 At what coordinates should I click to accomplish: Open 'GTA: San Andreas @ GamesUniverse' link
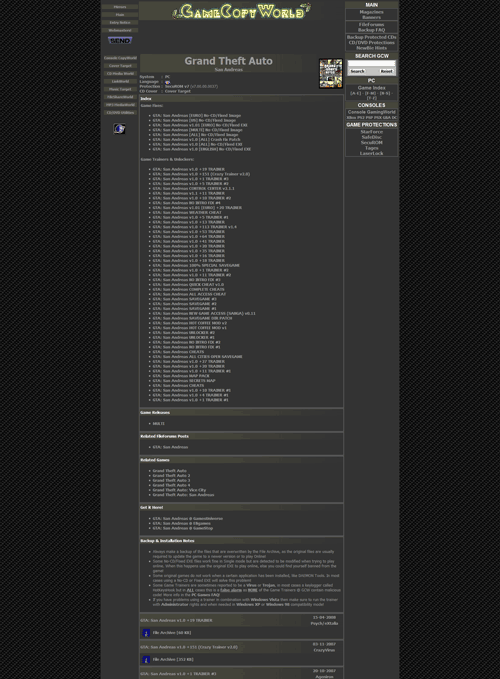187,518
